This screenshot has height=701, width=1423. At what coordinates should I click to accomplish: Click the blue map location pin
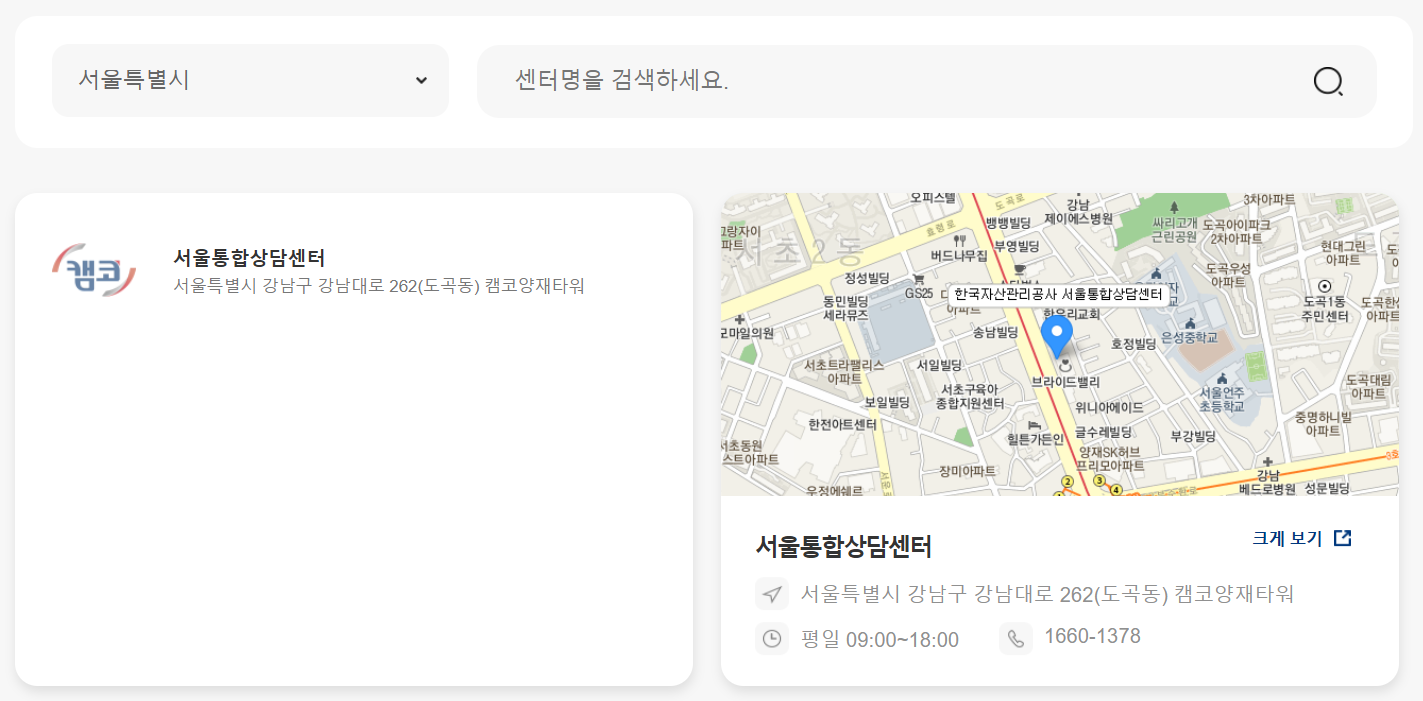pos(1056,336)
